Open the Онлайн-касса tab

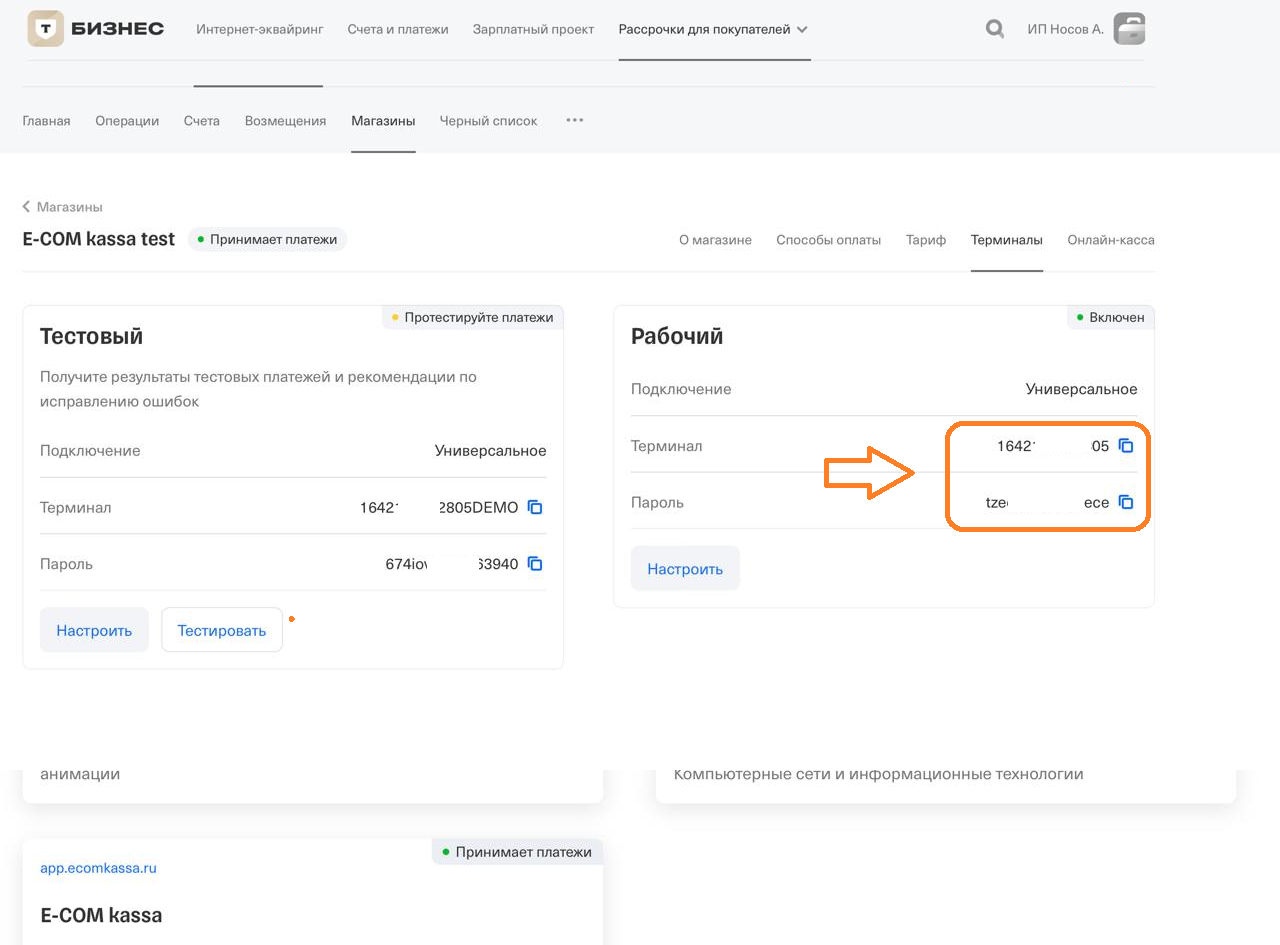(1110, 240)
